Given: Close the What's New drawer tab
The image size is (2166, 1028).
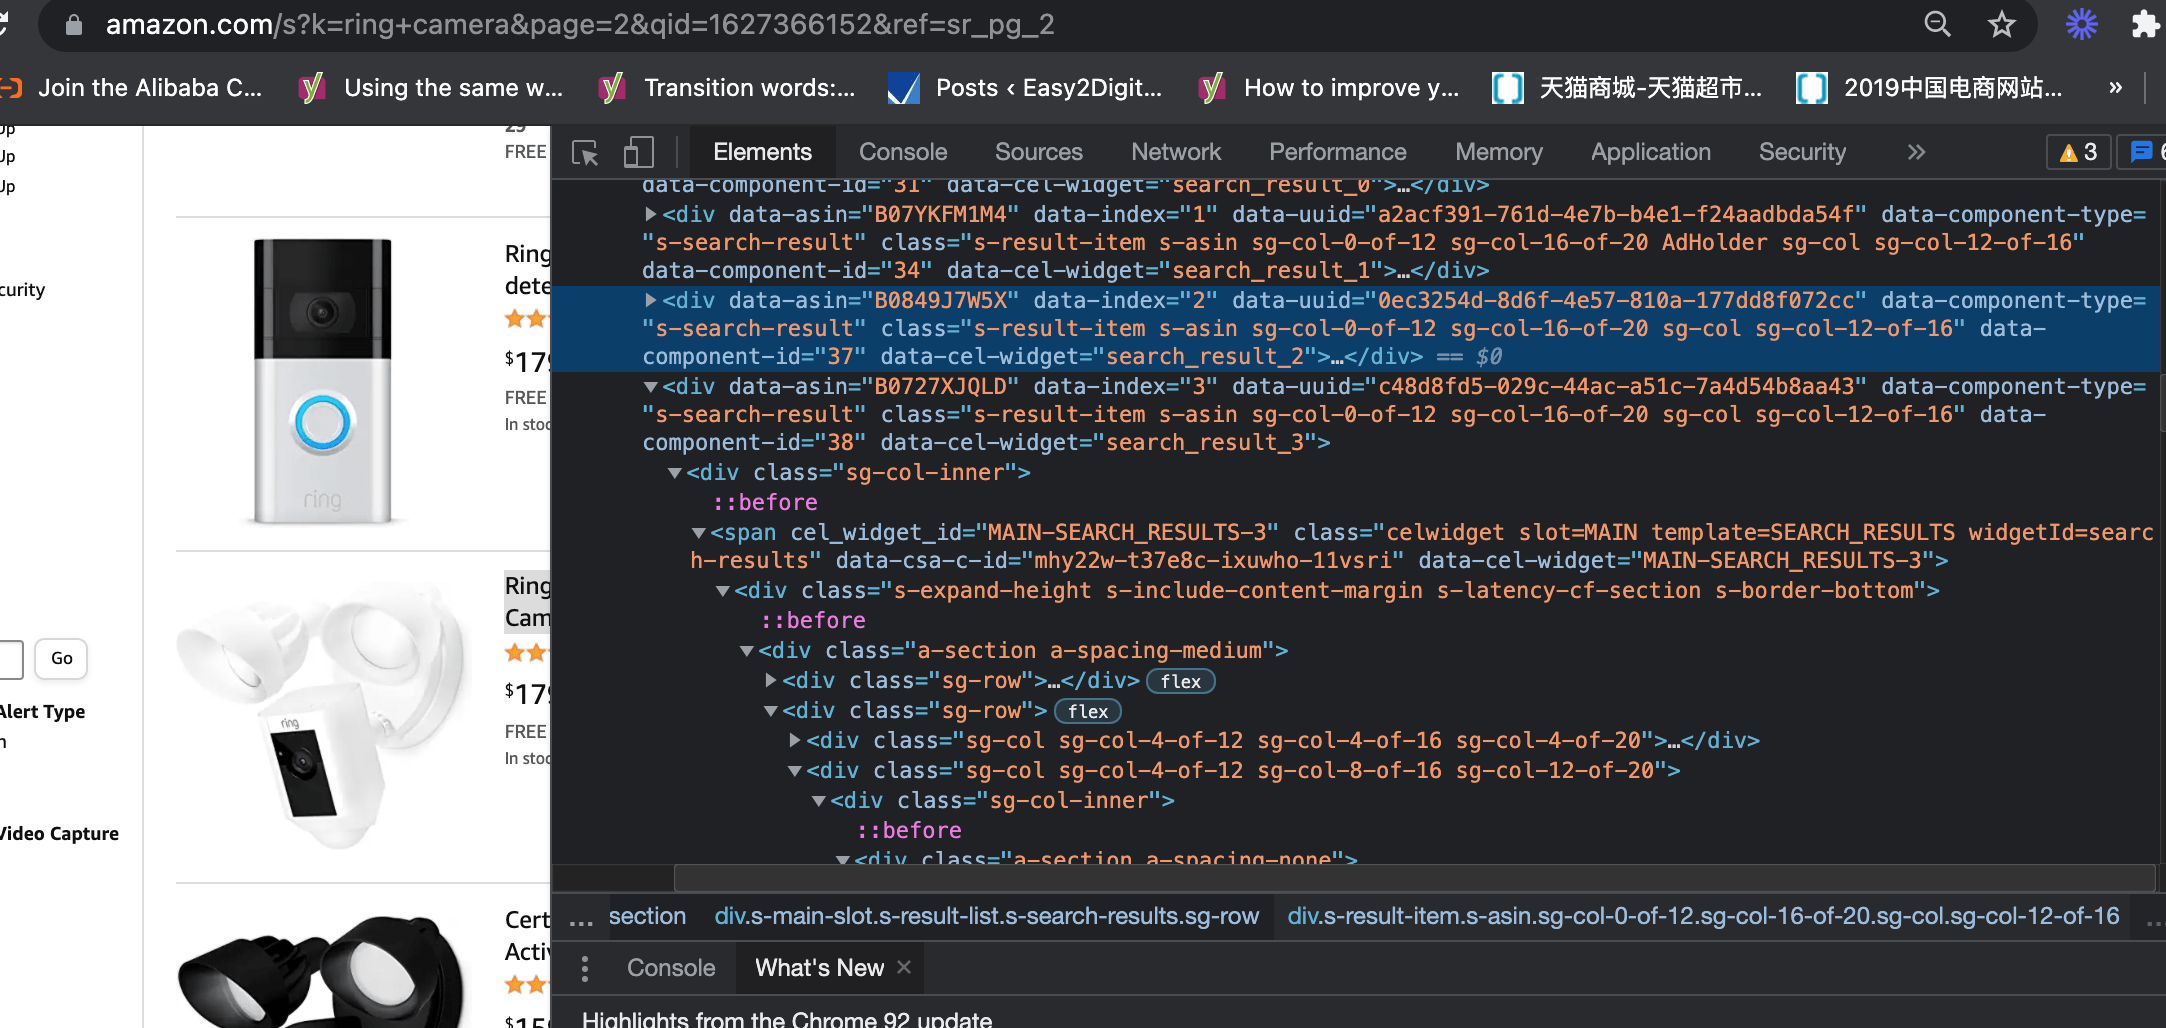Looking at the screenshot, I should tap(904, 967).
